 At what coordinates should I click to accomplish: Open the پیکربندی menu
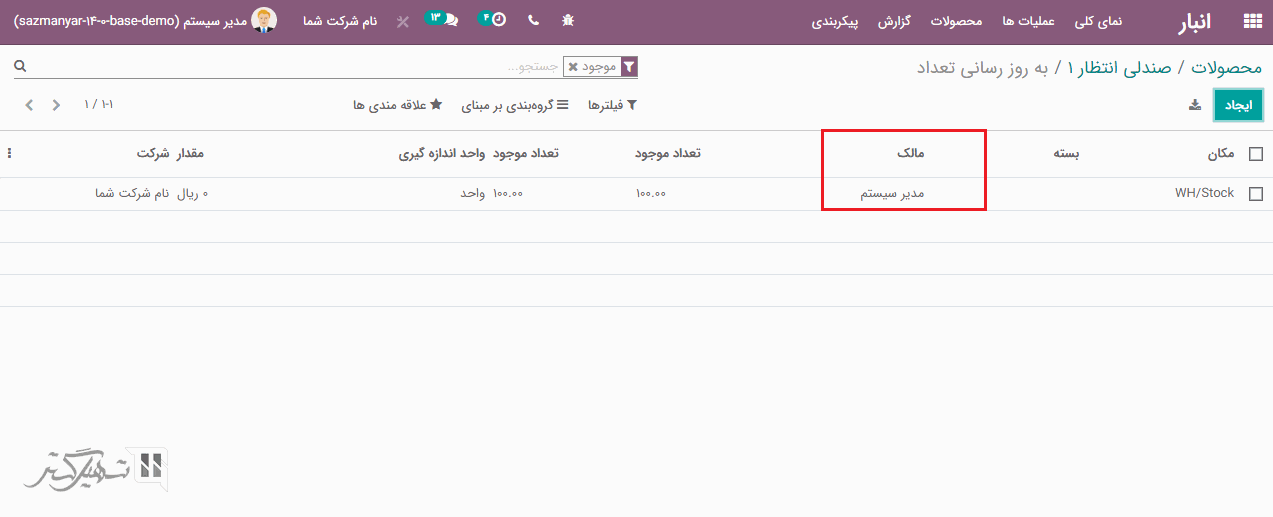point(834,21)
